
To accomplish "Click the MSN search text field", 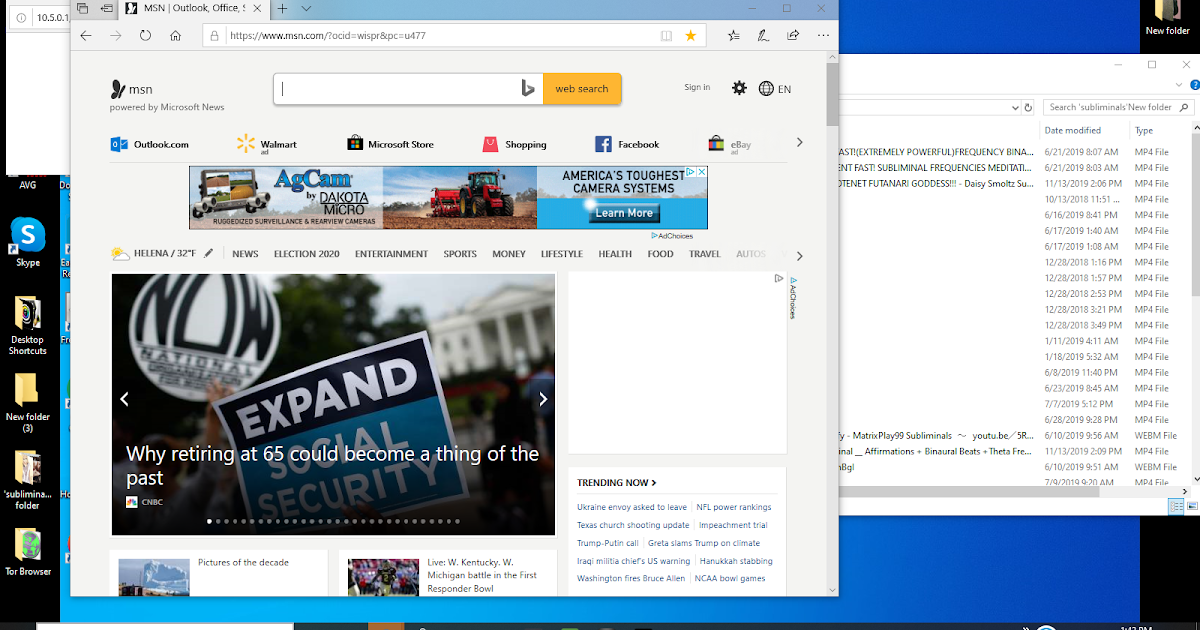I will tap(396, 89).
